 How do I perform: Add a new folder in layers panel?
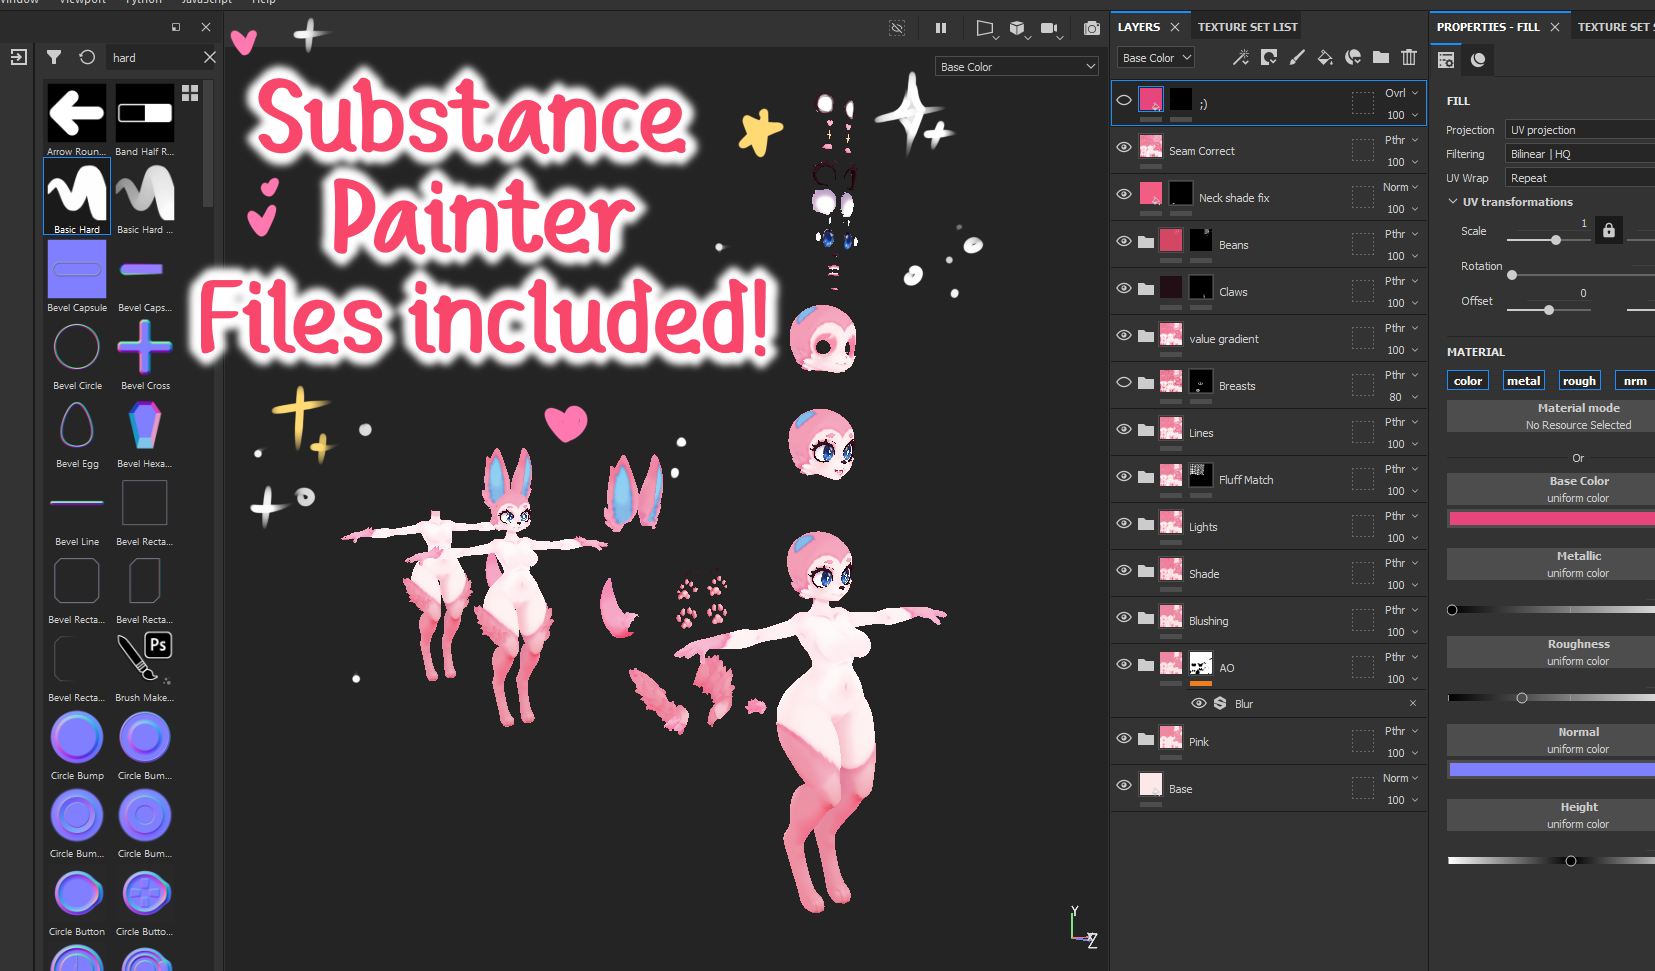click(1381, 57)
